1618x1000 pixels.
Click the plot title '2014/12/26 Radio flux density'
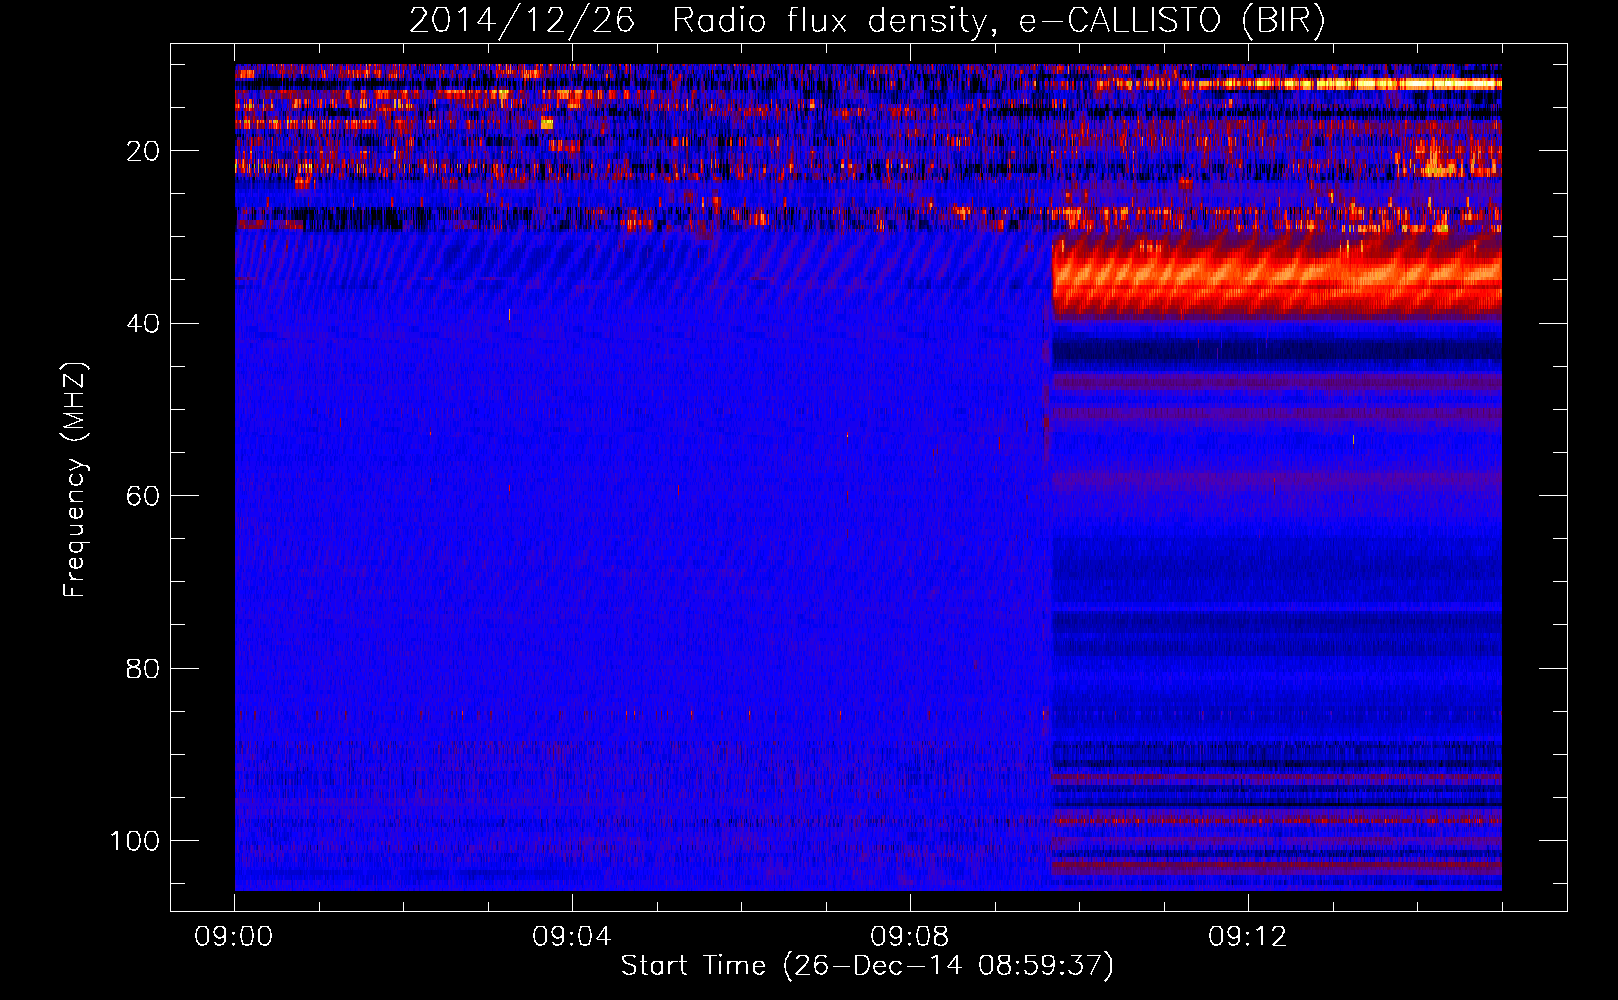tap(866, 21)
